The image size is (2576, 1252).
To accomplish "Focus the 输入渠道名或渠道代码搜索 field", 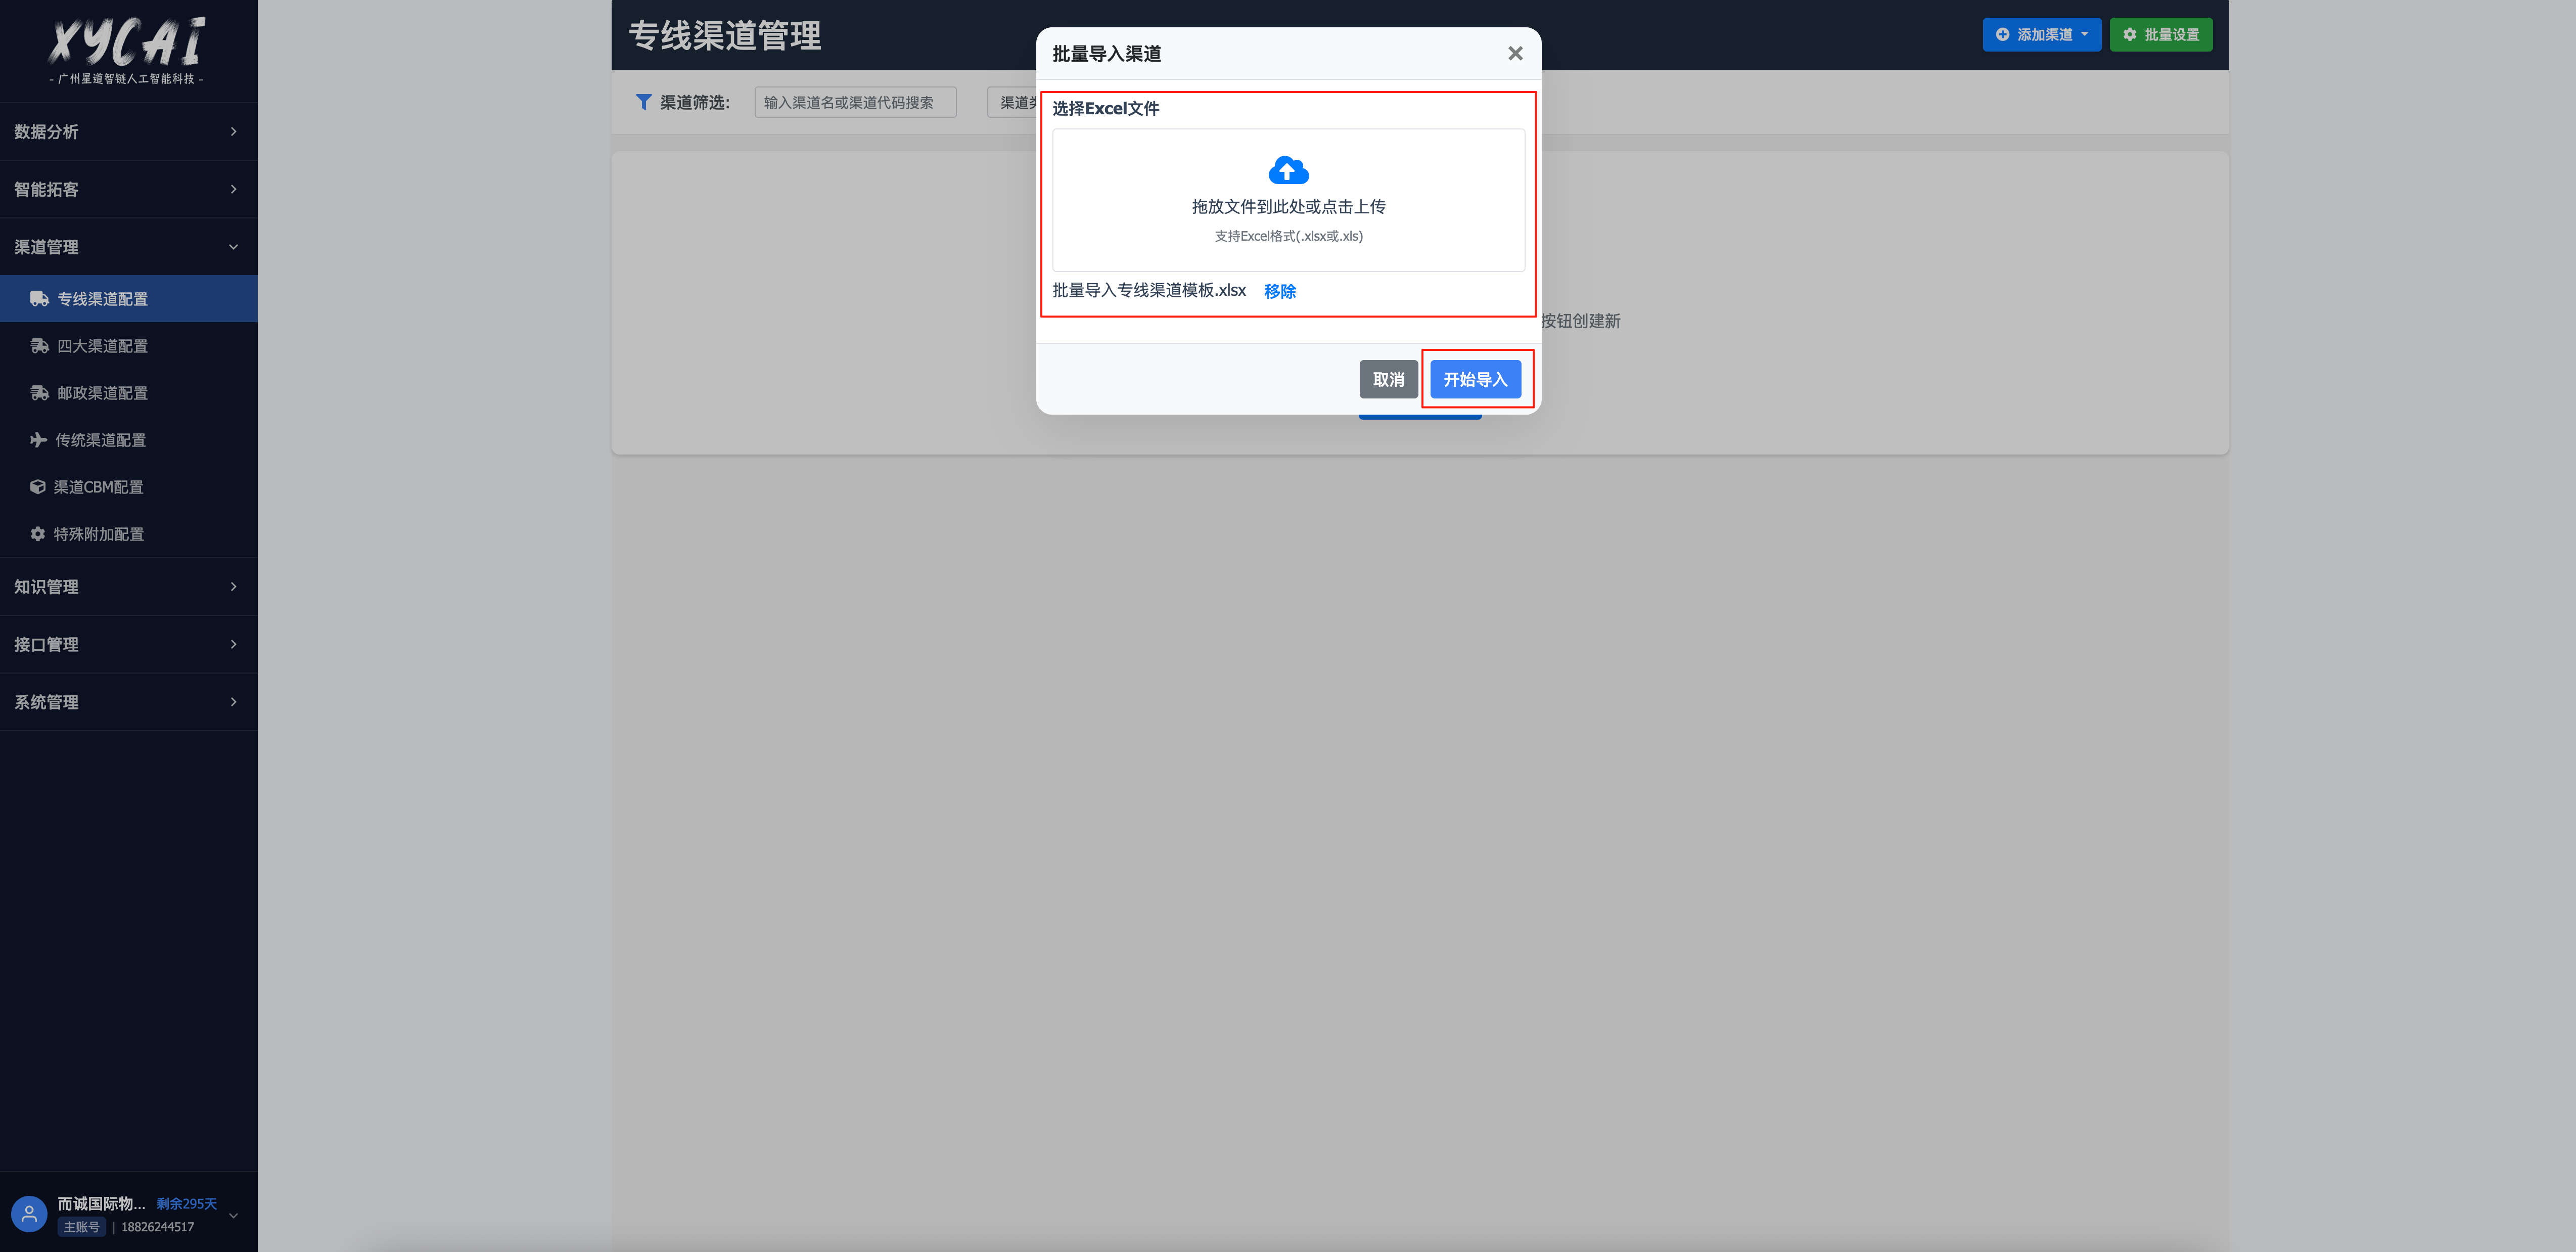I will tap(855, 102).
